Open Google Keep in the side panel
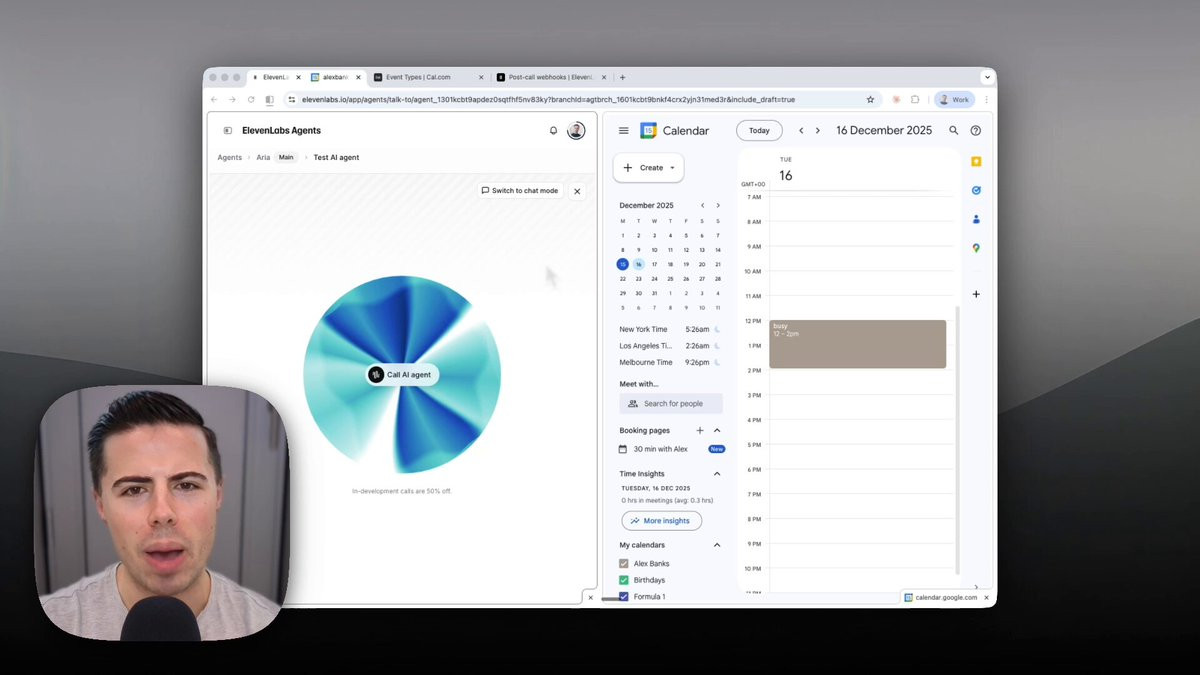 [x=976, y=161]
